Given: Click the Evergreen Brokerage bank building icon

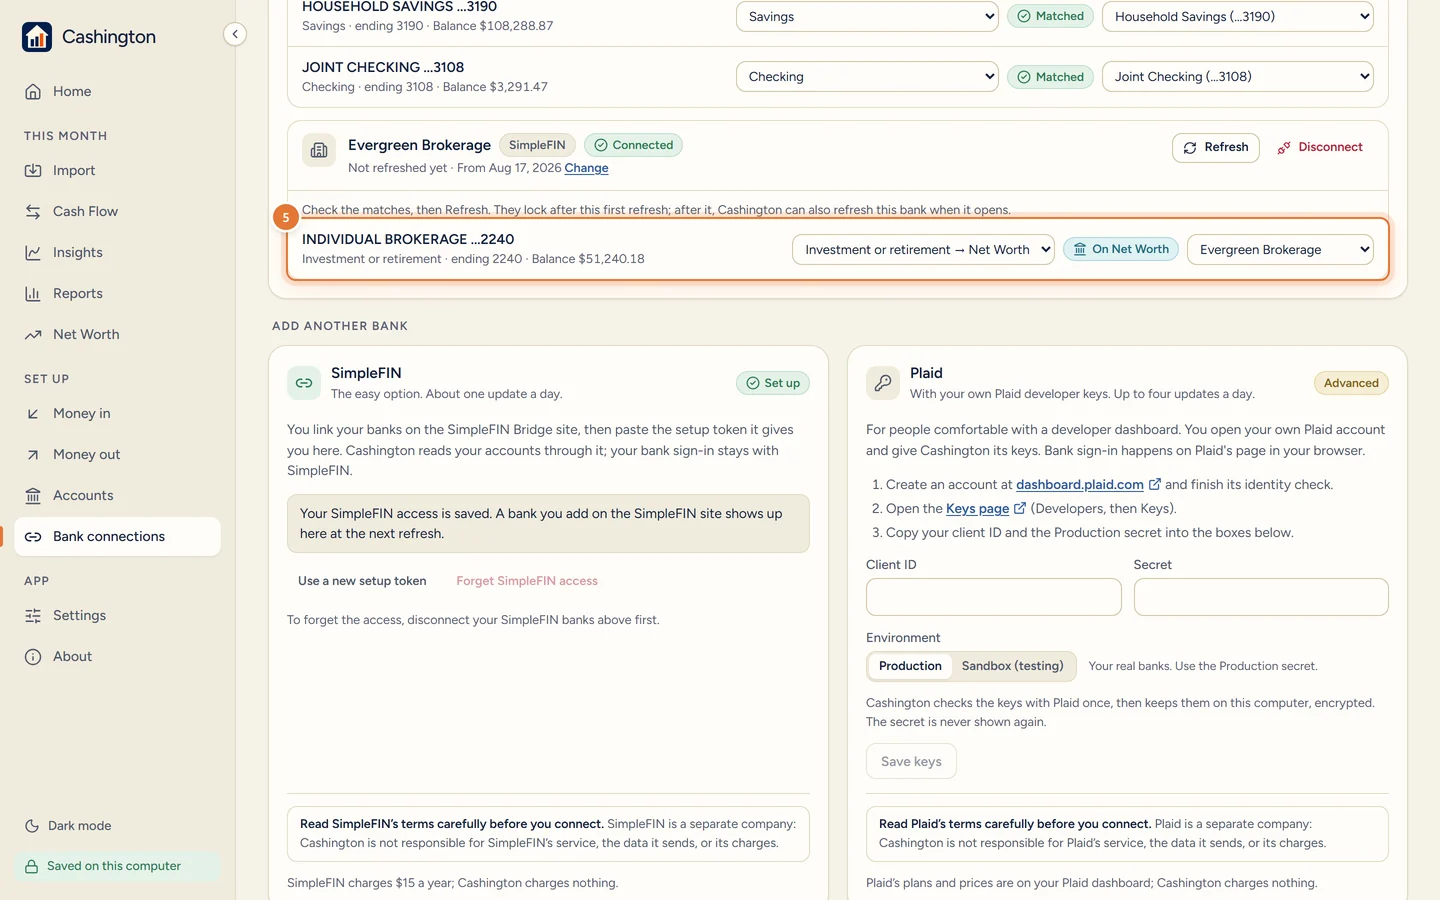Looking at the screenshot, I should point(319,151).
